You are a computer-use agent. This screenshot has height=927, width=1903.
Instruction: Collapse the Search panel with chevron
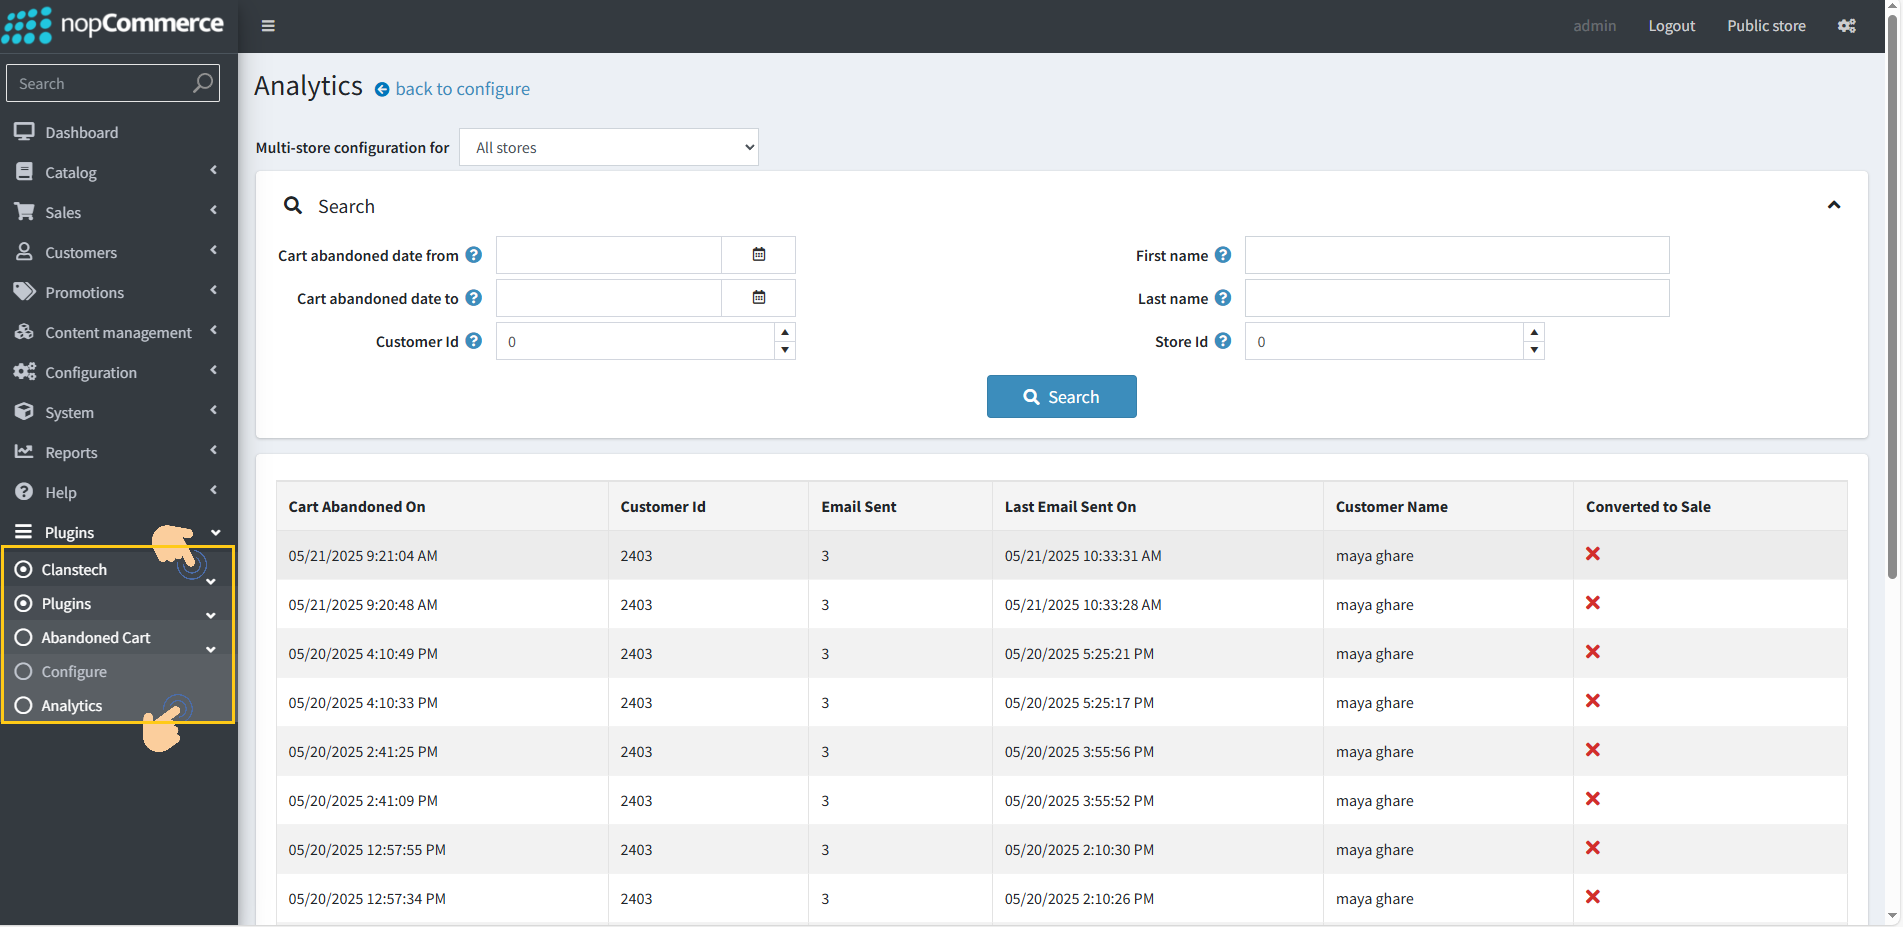click(x=1833, y=205)
